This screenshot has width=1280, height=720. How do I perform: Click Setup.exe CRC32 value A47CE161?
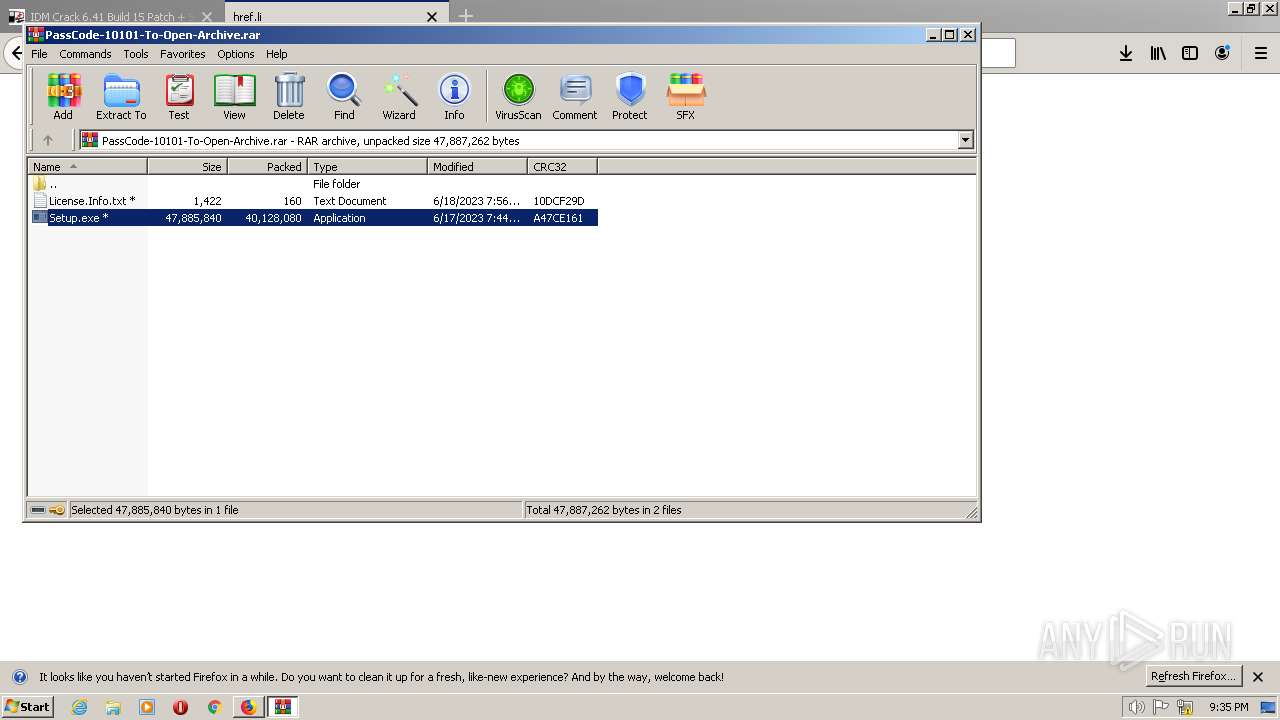558,218
